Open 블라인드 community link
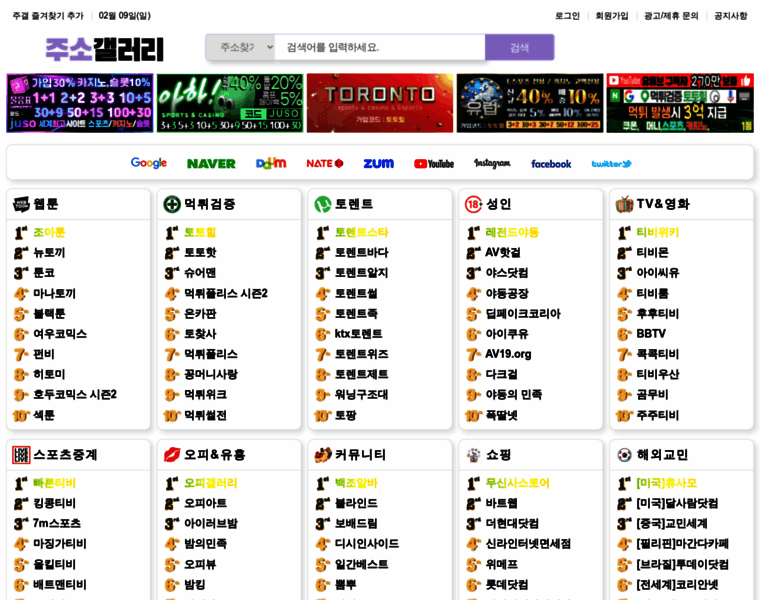This screenshot has width=760, height=600. [x=356, y=503]
